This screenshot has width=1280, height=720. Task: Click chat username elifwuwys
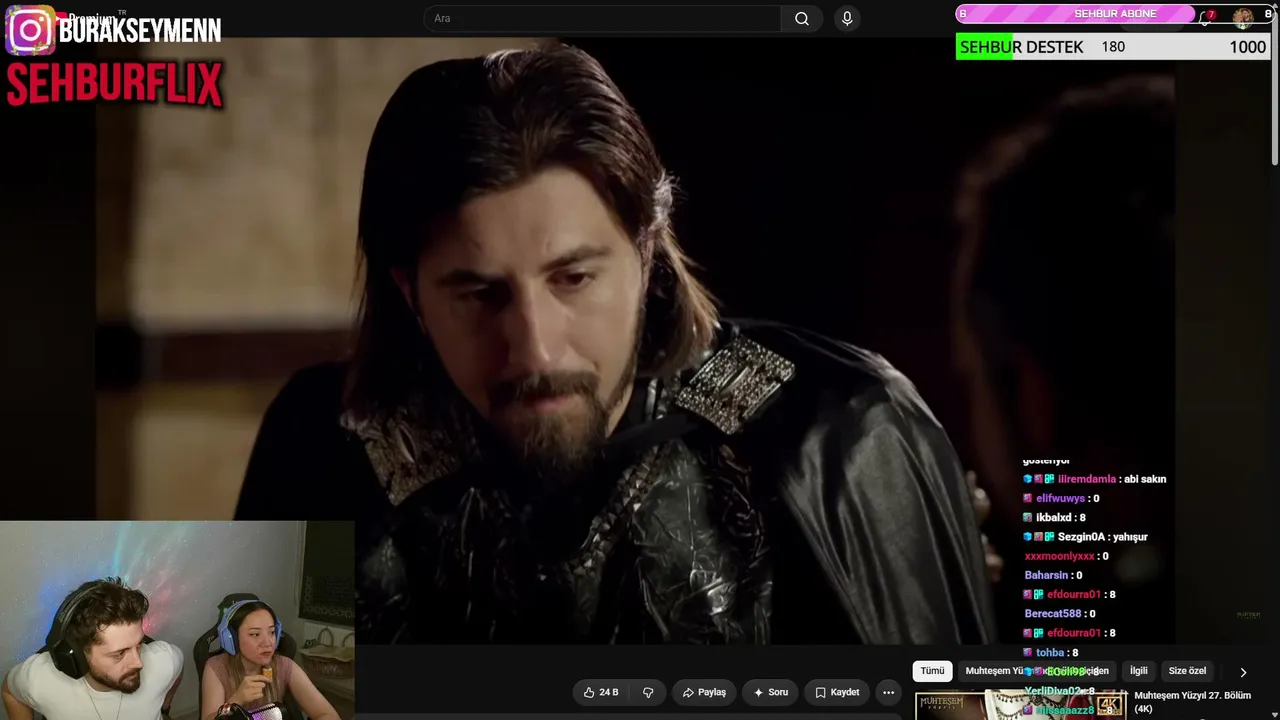tap(1060, 498)
